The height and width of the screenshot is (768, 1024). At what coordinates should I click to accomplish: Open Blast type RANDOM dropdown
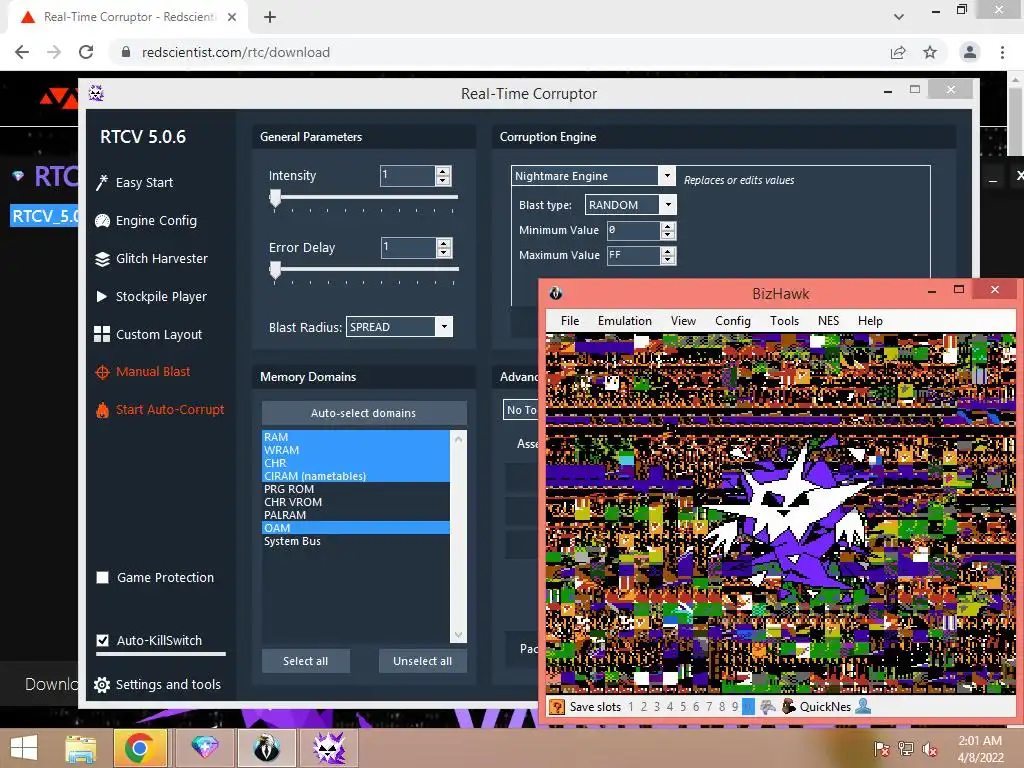[667, 205]
